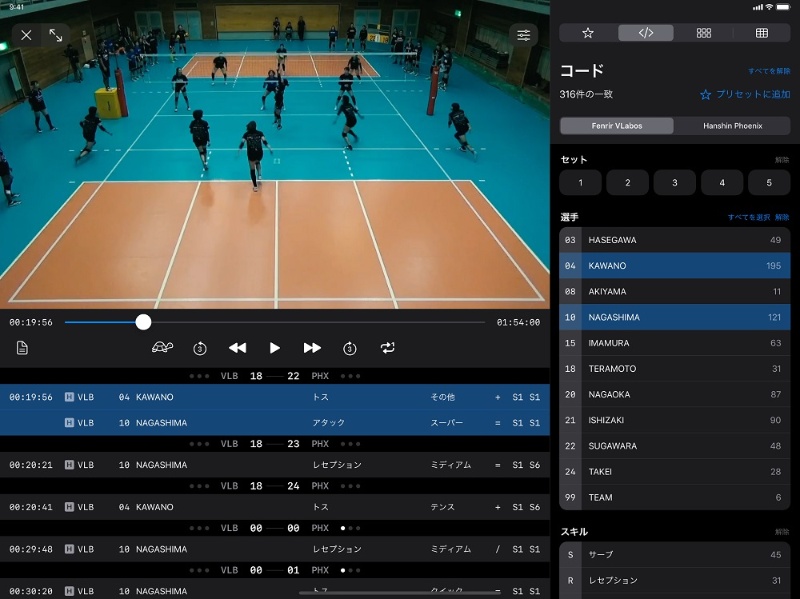
Task: Expand options dots left of VLB 18–22 score
Action: 200,376
